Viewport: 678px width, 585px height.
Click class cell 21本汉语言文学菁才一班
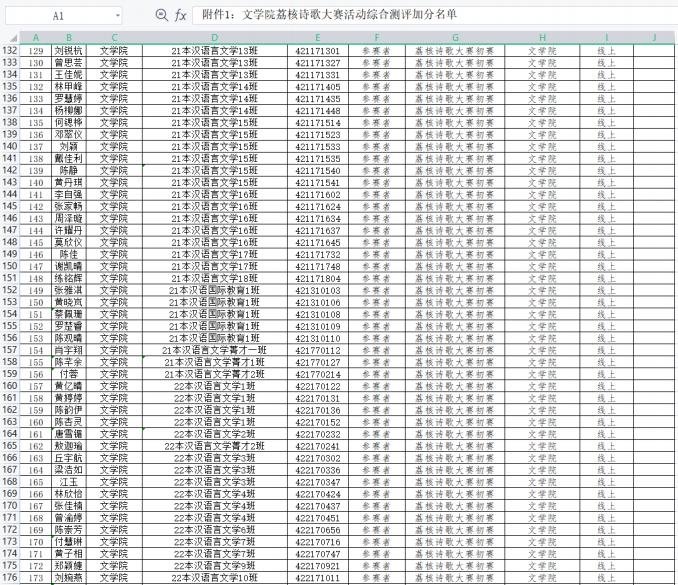(215, 350)
